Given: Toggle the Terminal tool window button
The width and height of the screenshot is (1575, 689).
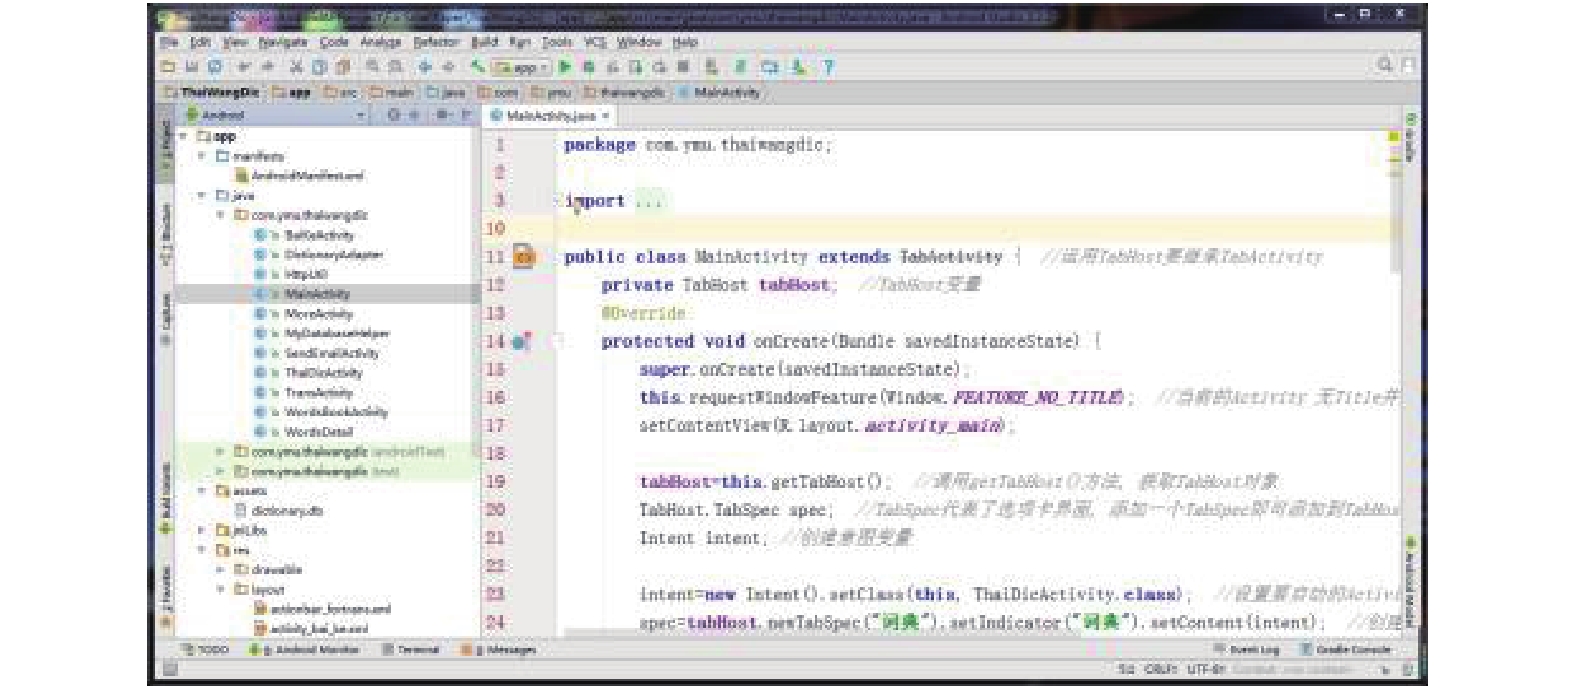Looking at the screenshot, I should click(411, 649).
